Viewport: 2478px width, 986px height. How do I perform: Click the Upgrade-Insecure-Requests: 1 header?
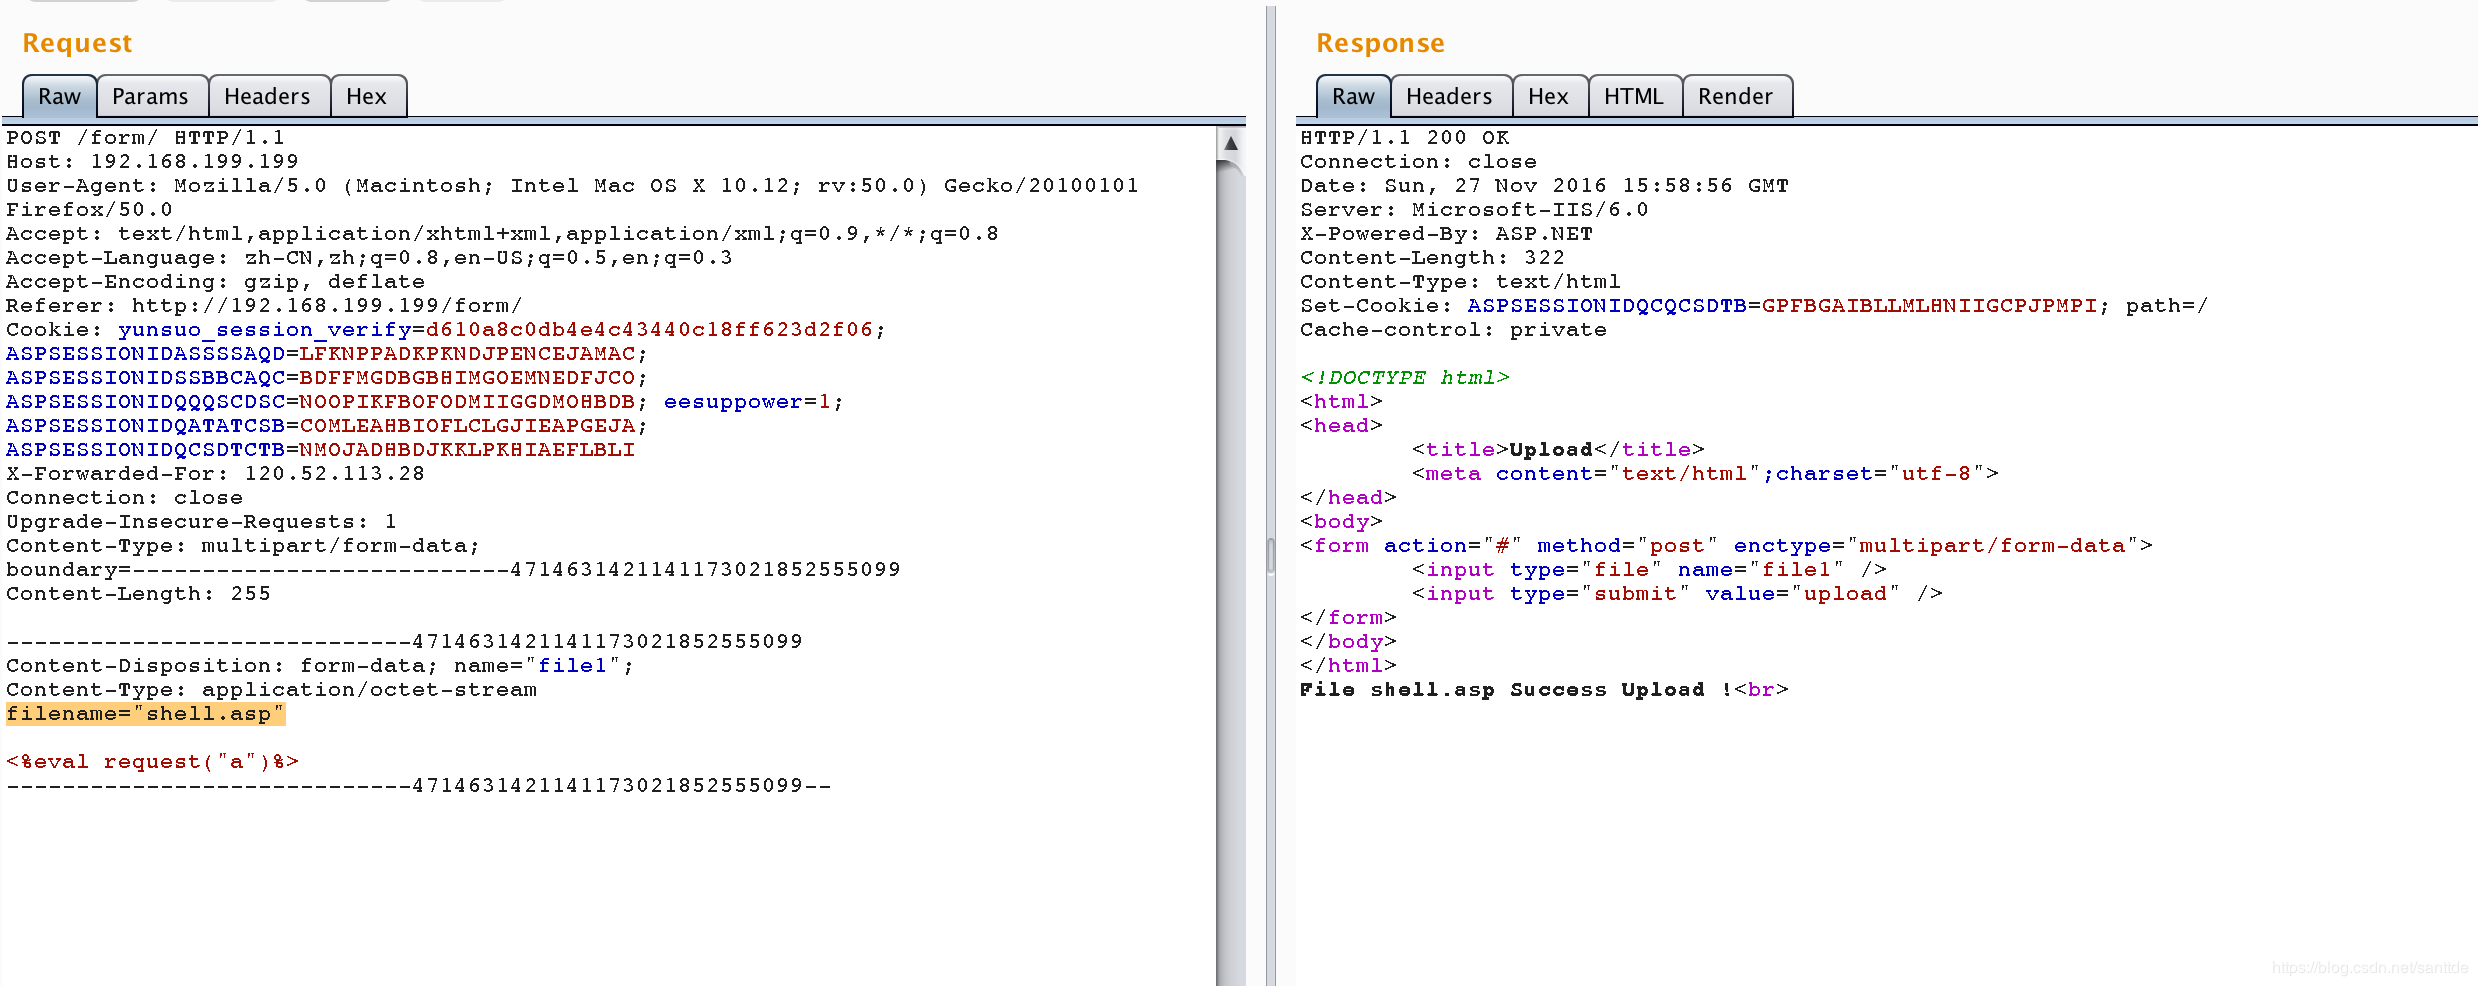pyautogui.click(x=201, y=521)
